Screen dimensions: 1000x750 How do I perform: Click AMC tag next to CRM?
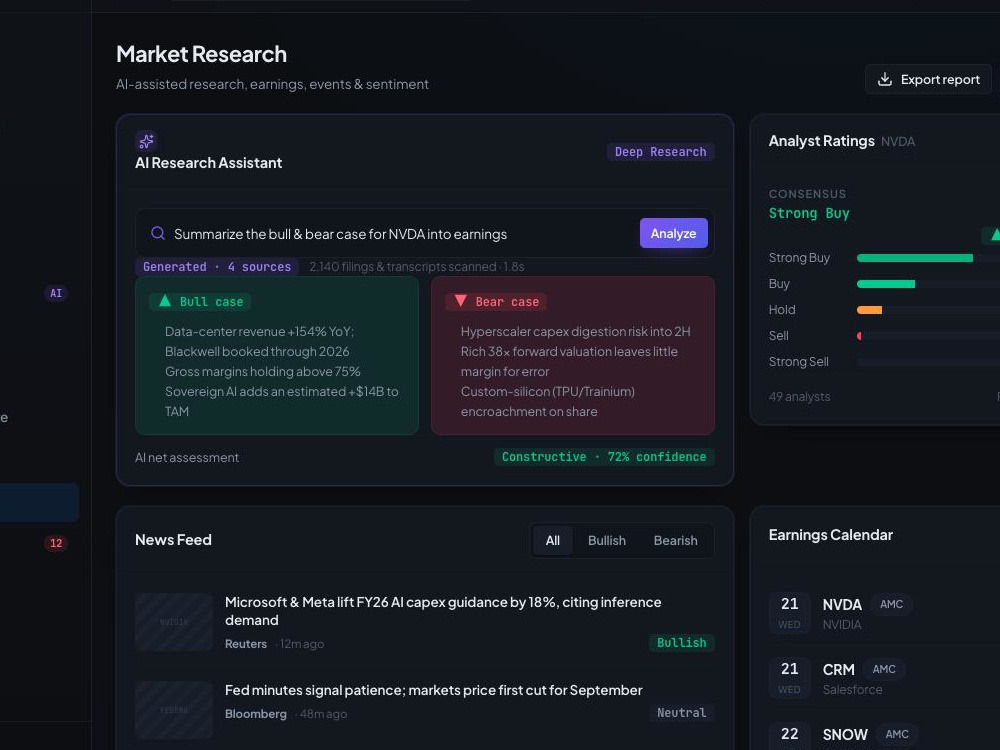[884, 669]
